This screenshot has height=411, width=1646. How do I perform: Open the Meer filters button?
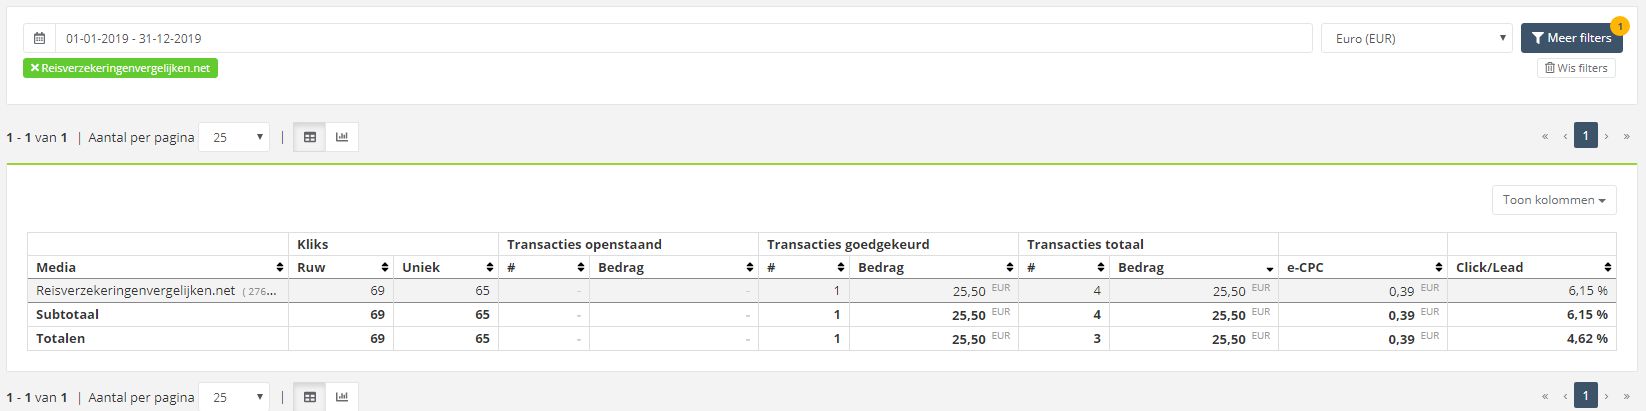pyautogui.click(x=1571, y=38)
